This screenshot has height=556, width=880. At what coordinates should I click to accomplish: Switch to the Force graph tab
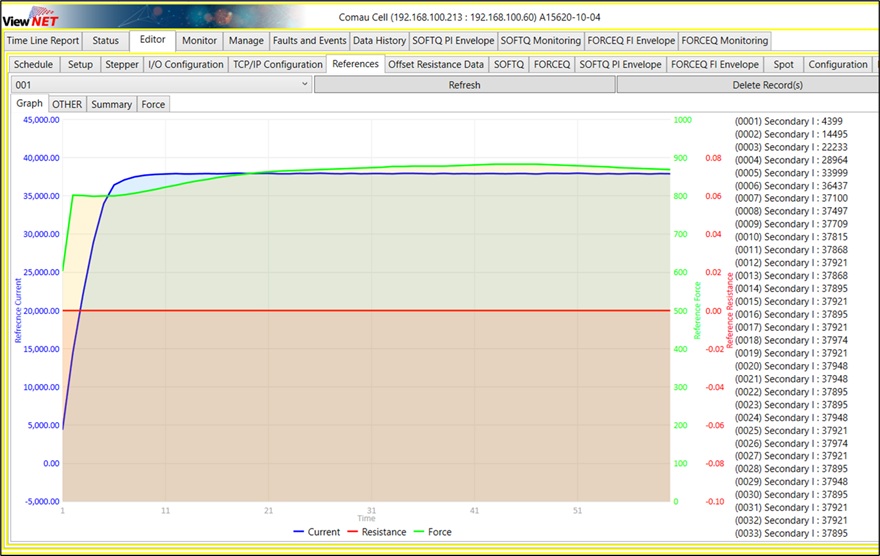[153, 104]
